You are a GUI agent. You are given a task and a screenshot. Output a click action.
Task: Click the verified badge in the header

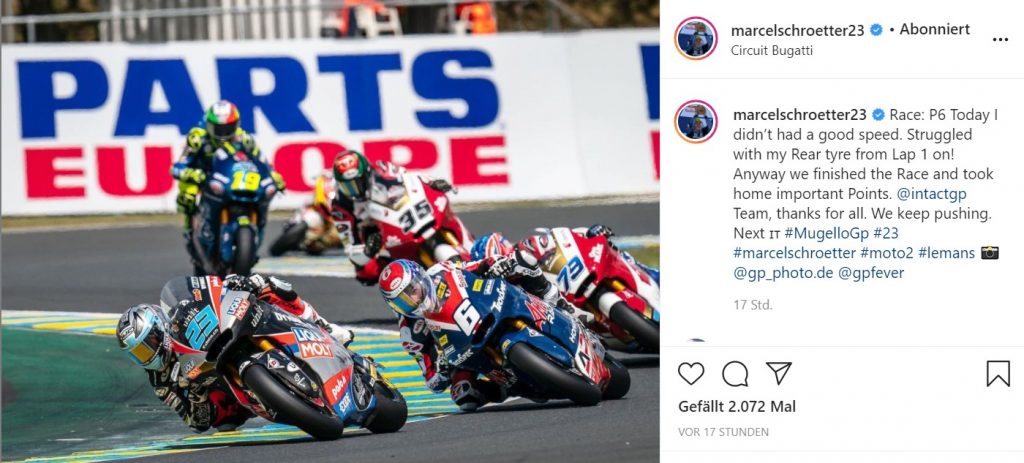click(x=876, y=30)
